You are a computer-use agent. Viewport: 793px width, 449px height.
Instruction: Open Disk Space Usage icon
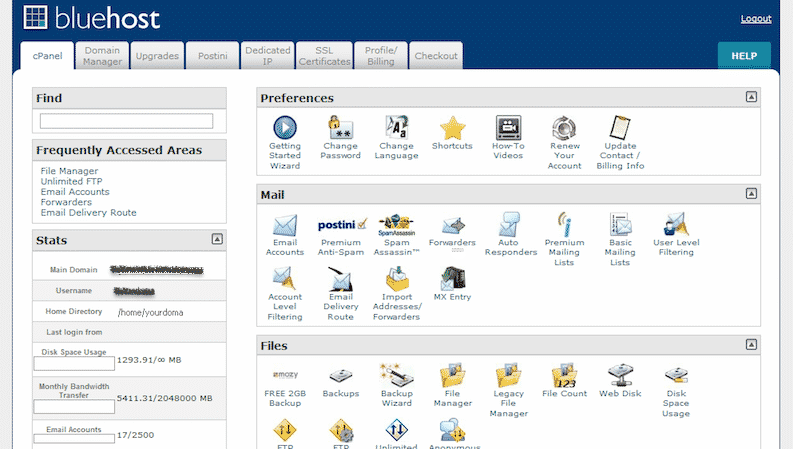(x=676, y=375)
